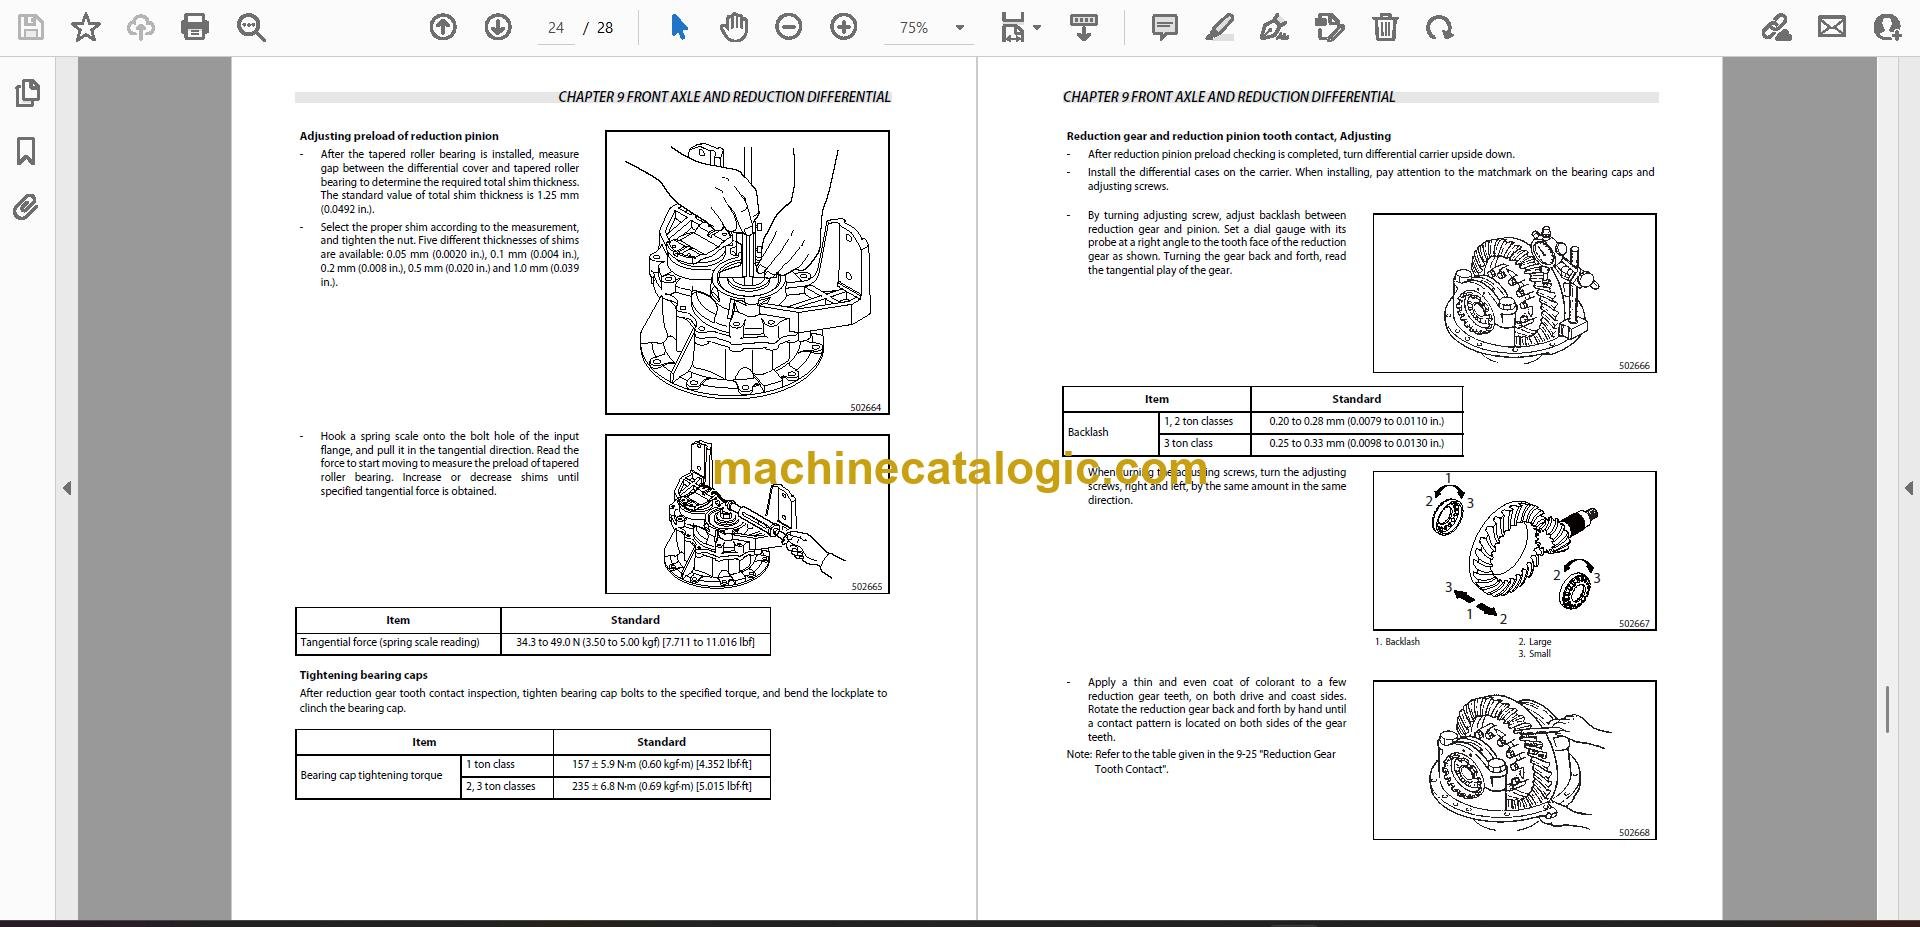The height and width of the screenshot is (927, 1920).
Task: Click heading 'Reduction gear and reduction pinion tooth contact, Adjusting'
Action: coord(1228,136)
